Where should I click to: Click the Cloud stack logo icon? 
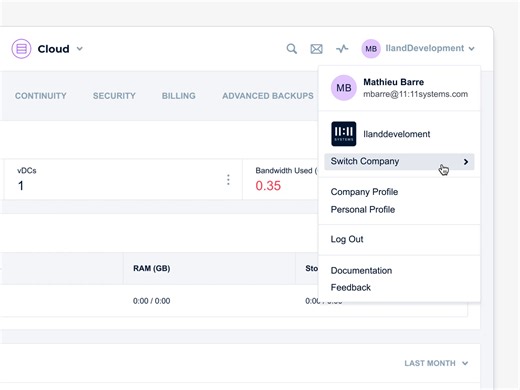pyautogui.click(x=21, y=49)
